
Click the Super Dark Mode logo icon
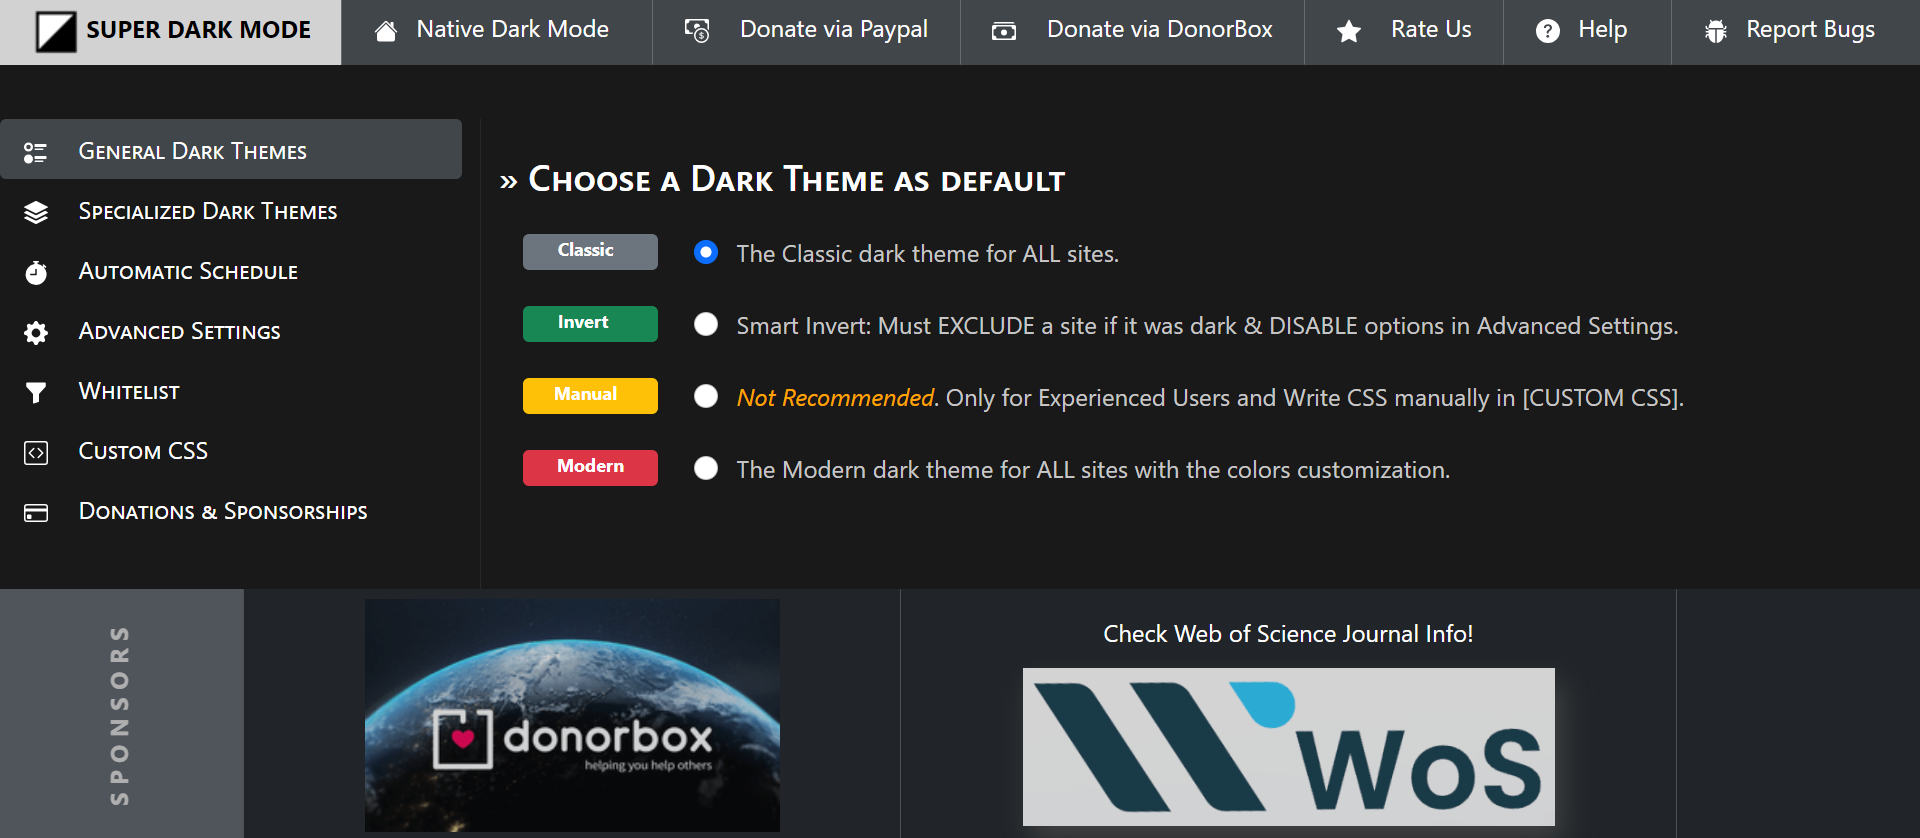56,32
